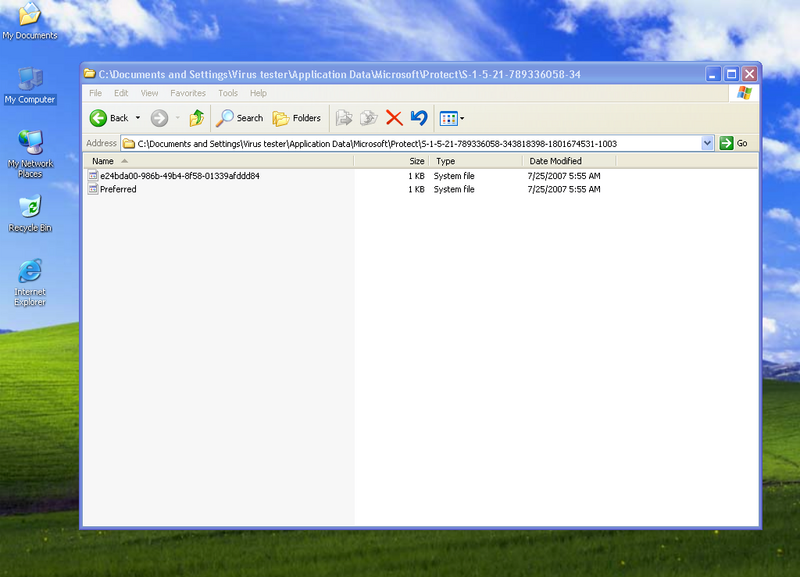Viewport: 800px width, 577px height.
Task: Click the red Delete icon
Action: [x=394, y=118]
